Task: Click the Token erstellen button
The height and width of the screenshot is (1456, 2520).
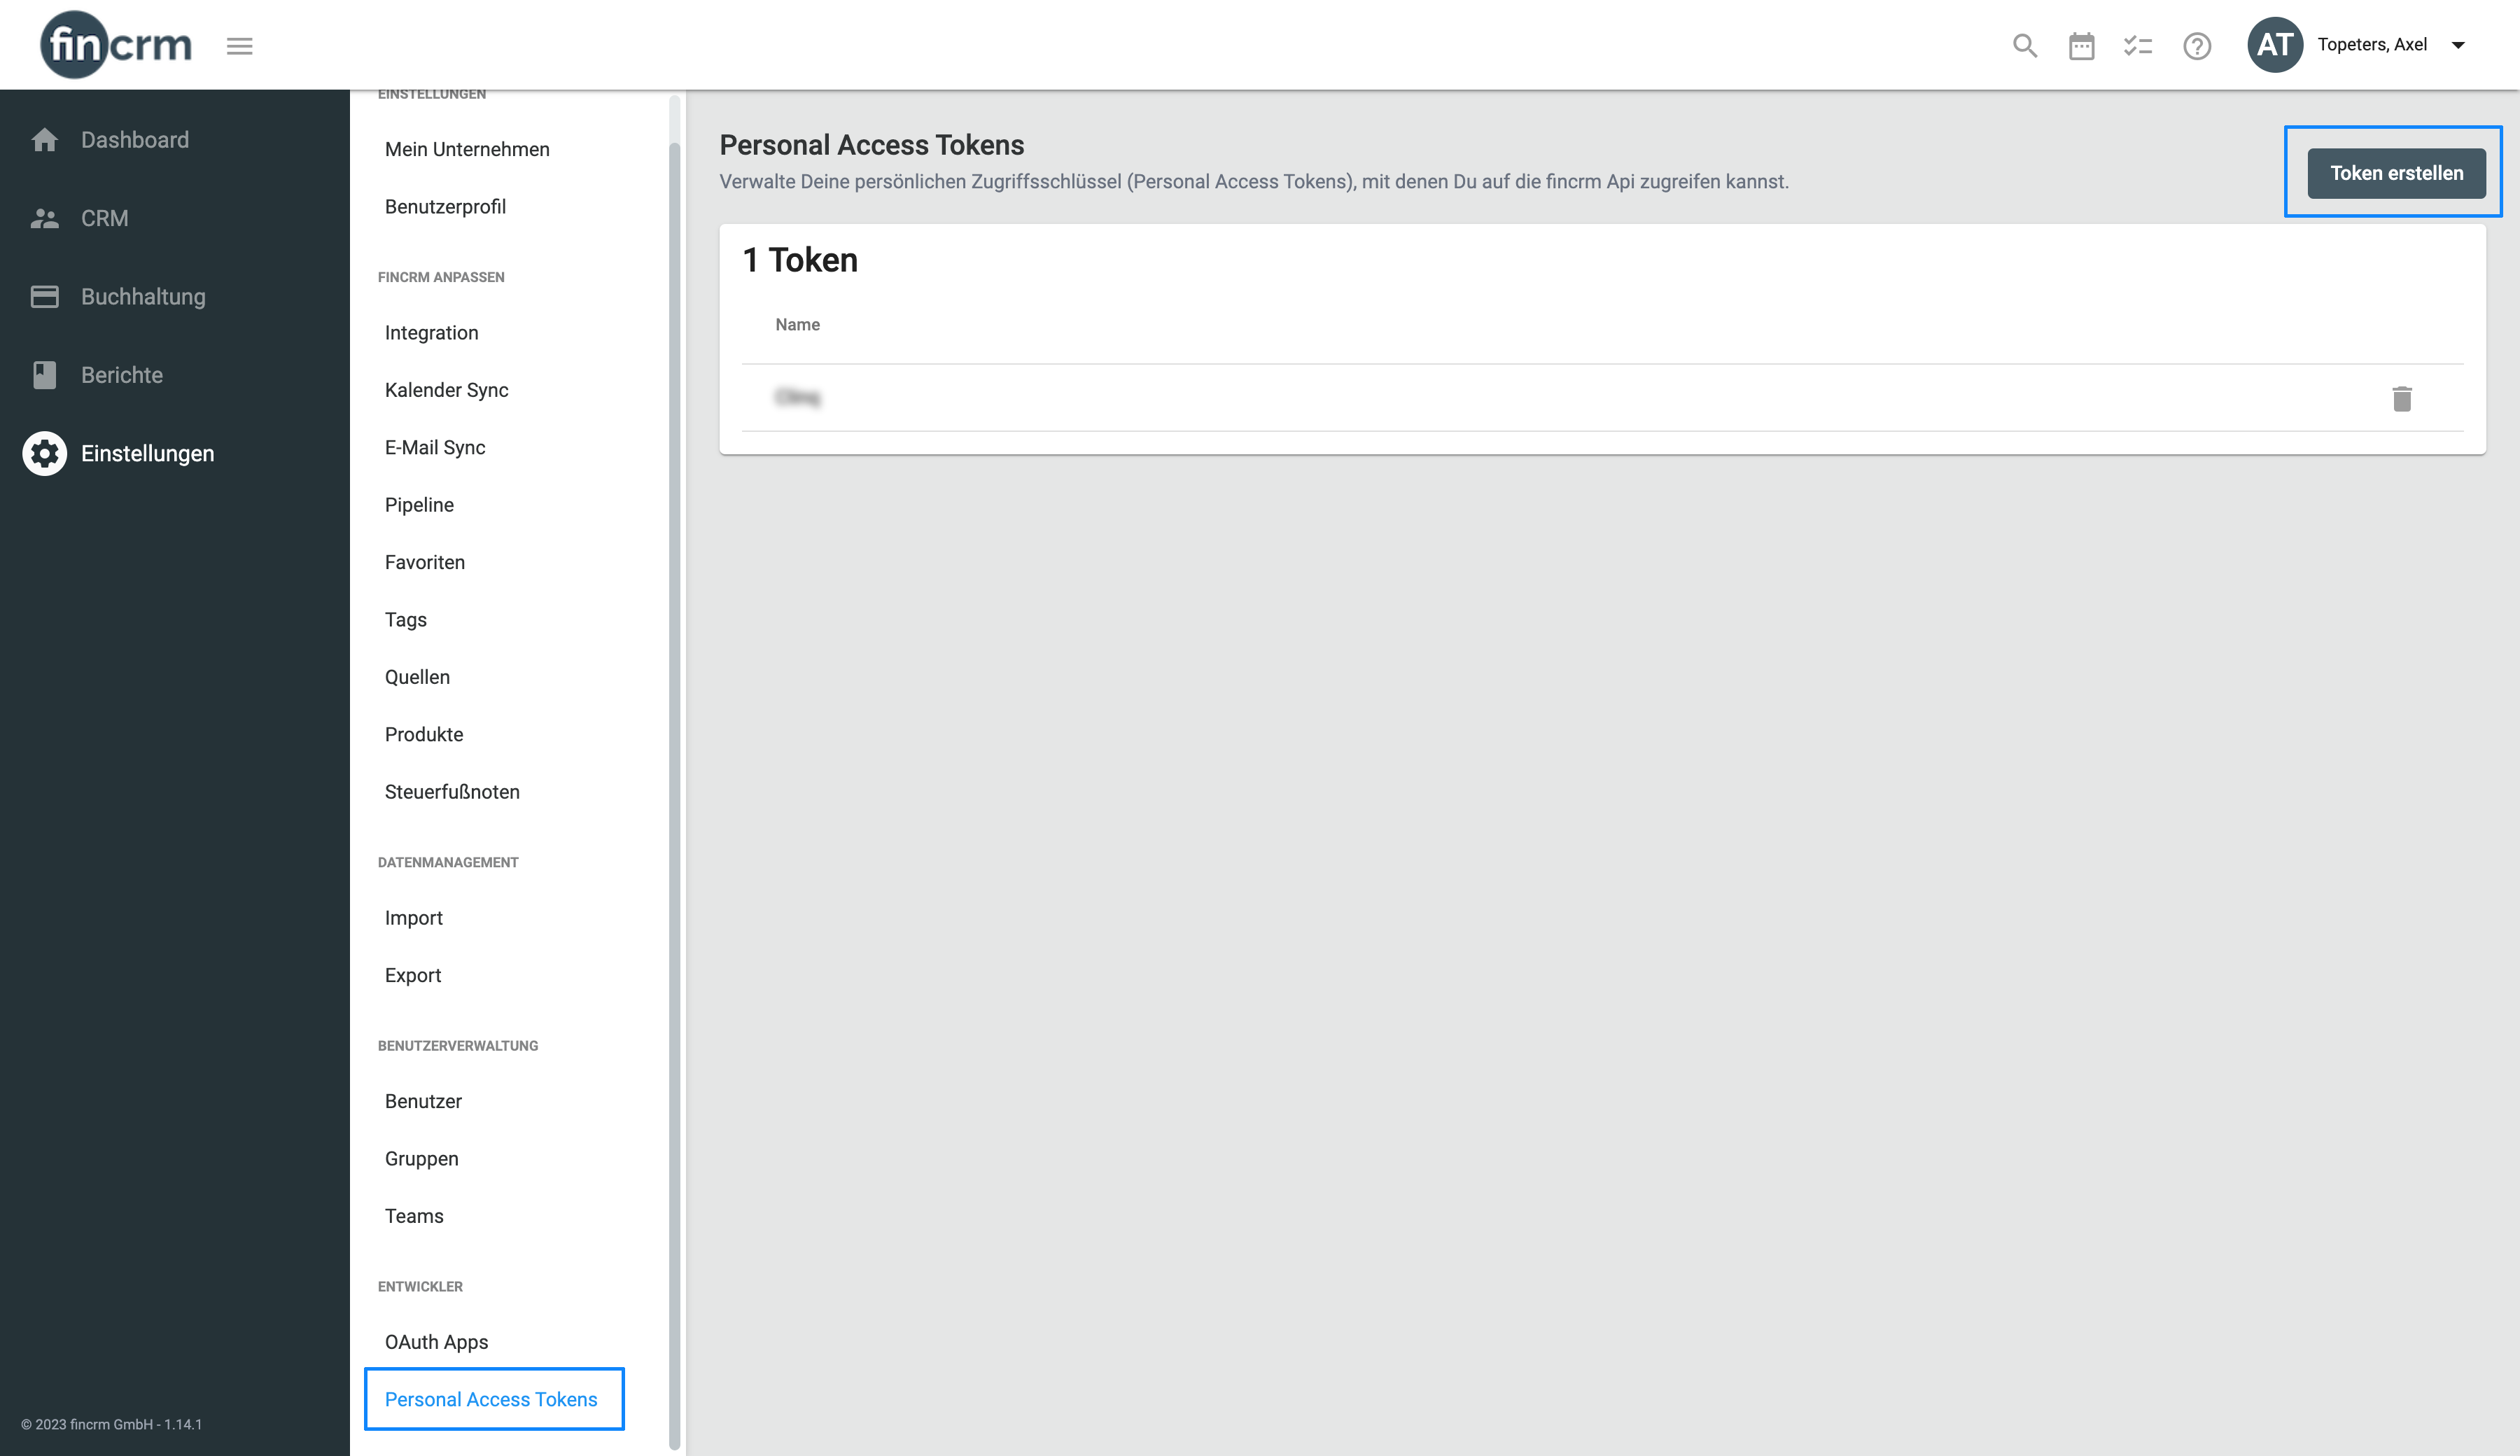Action: [x=2394, y=172]
